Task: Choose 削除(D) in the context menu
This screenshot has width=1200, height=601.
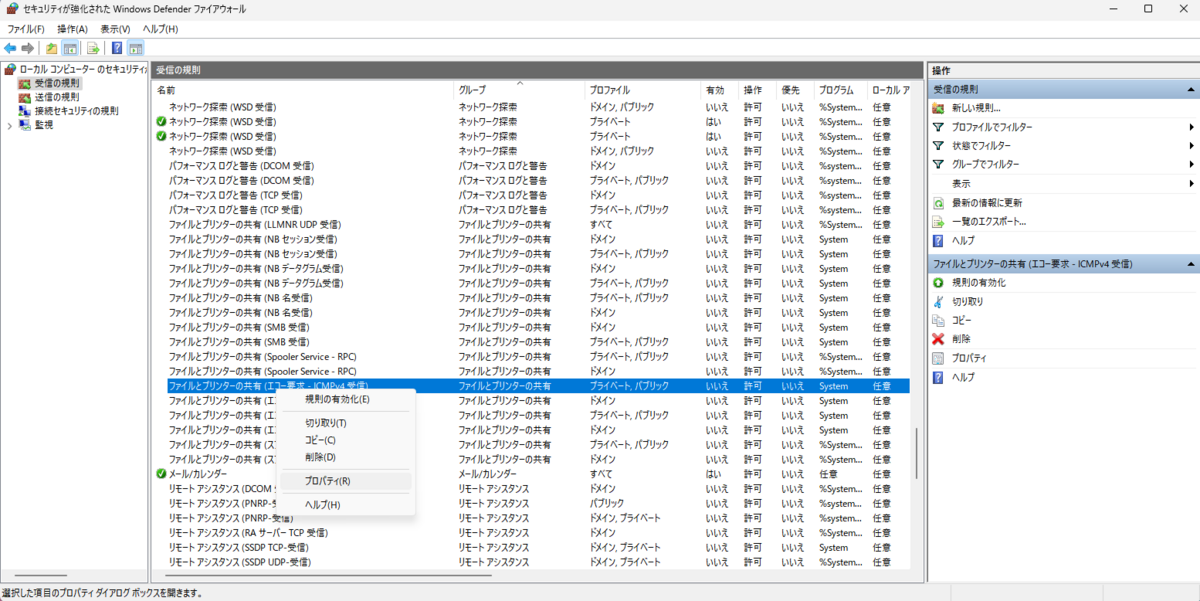Action: (345, 457)
